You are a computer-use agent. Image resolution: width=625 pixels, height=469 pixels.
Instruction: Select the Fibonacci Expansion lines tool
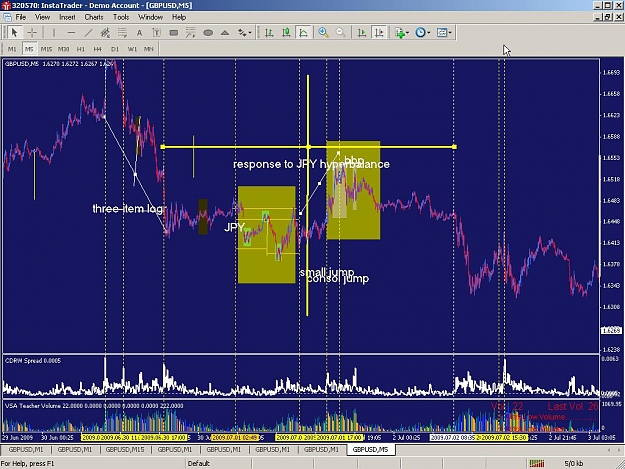point(191,33)
